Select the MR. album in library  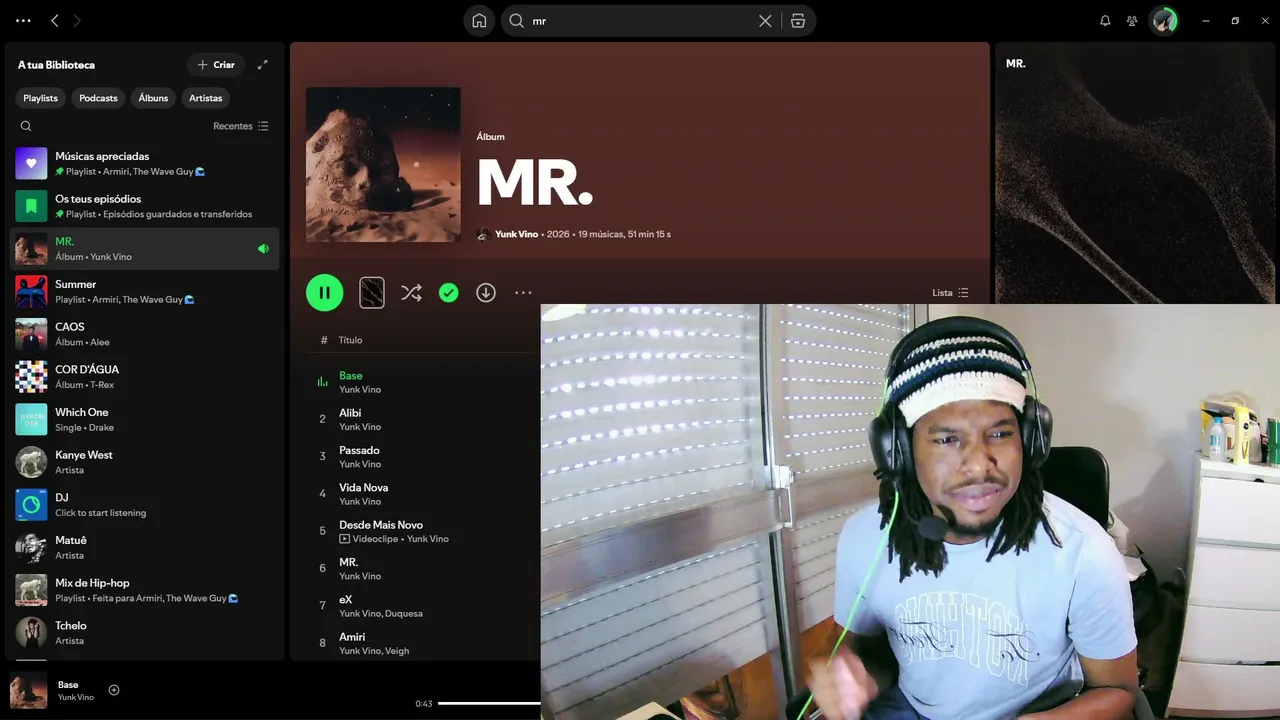click(145, 249)
